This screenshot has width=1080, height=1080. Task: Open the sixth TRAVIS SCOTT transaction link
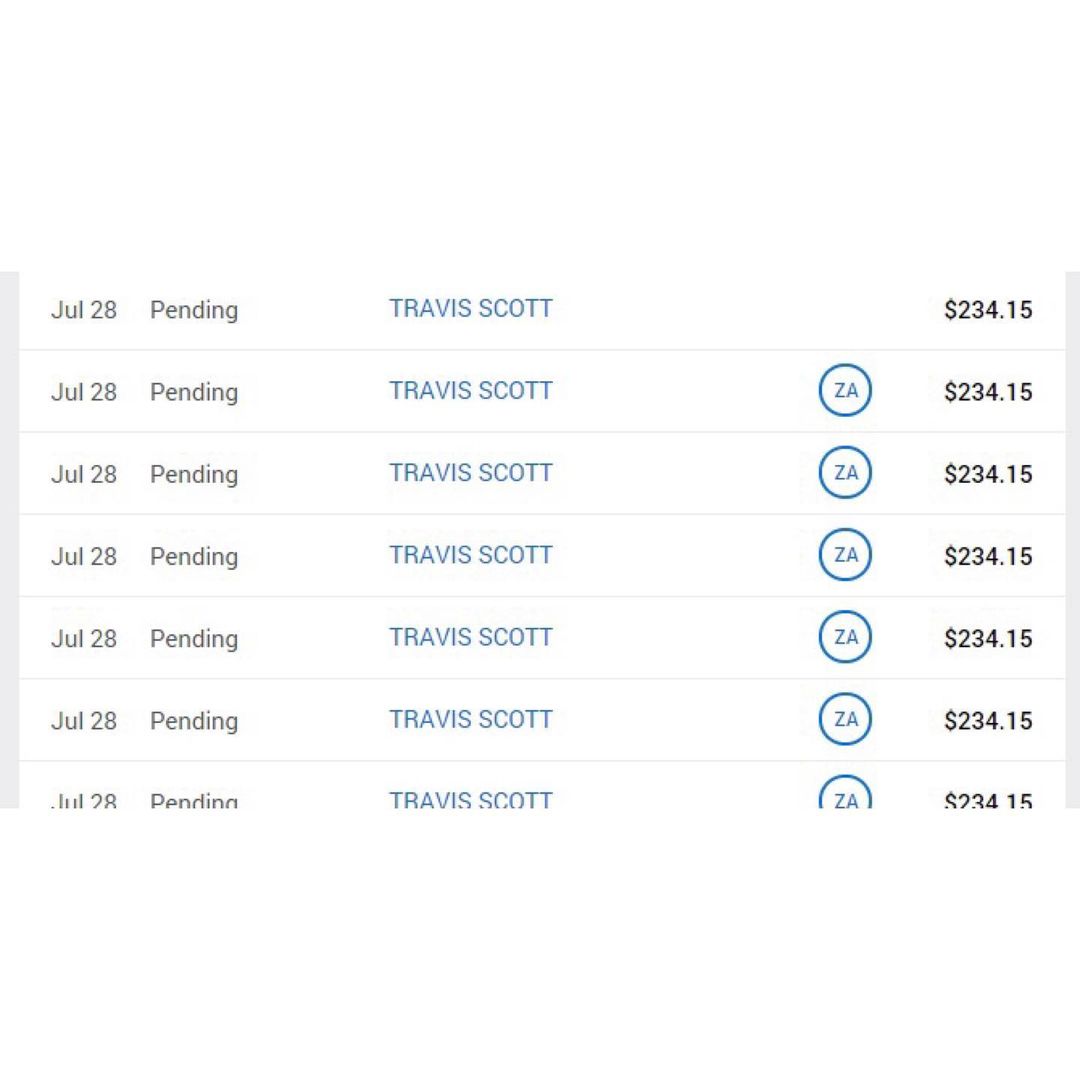click(470, 719)
